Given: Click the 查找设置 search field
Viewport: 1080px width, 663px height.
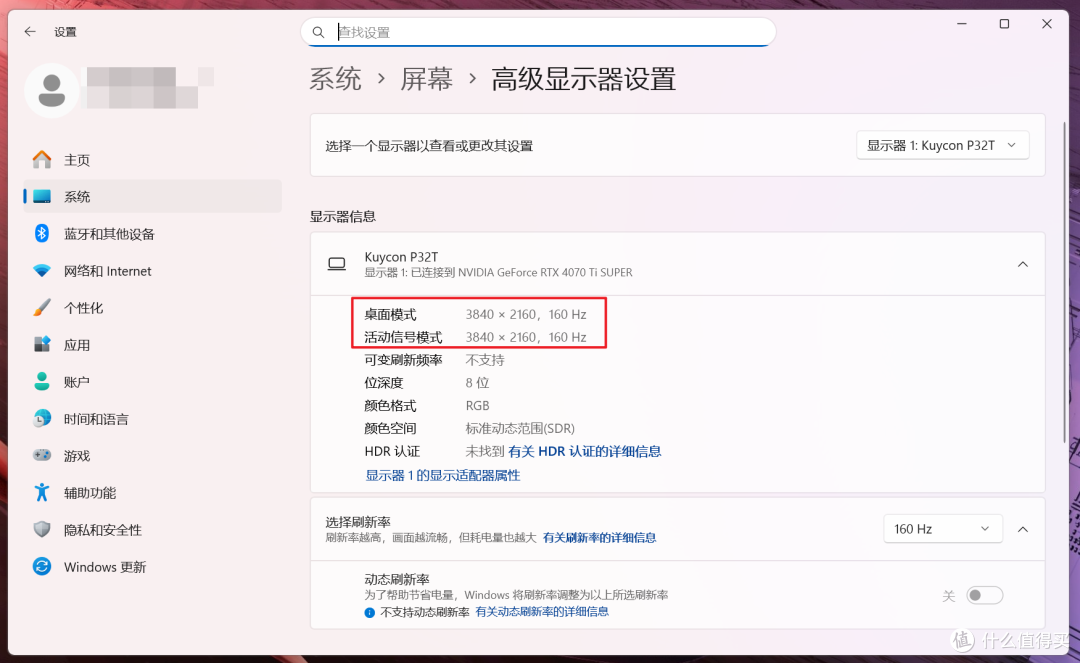Looking at the screenshot, I should pos(539,32).
